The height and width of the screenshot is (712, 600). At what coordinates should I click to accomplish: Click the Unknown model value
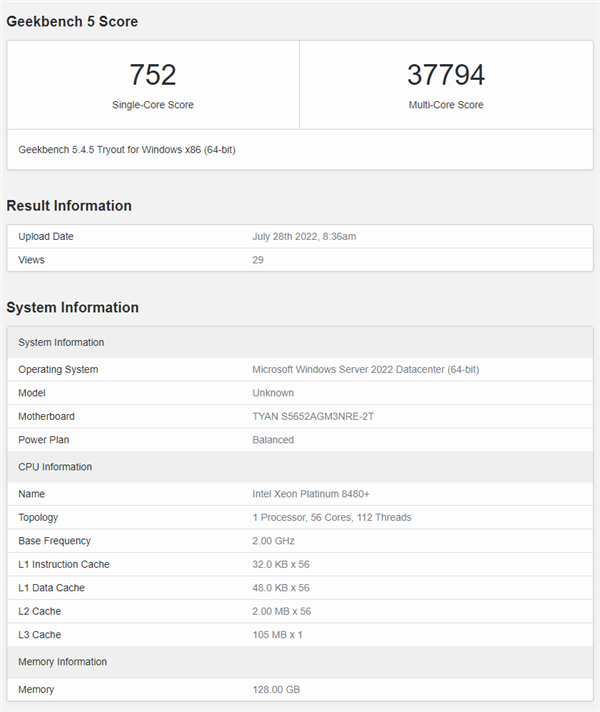(x=273, y=393)
